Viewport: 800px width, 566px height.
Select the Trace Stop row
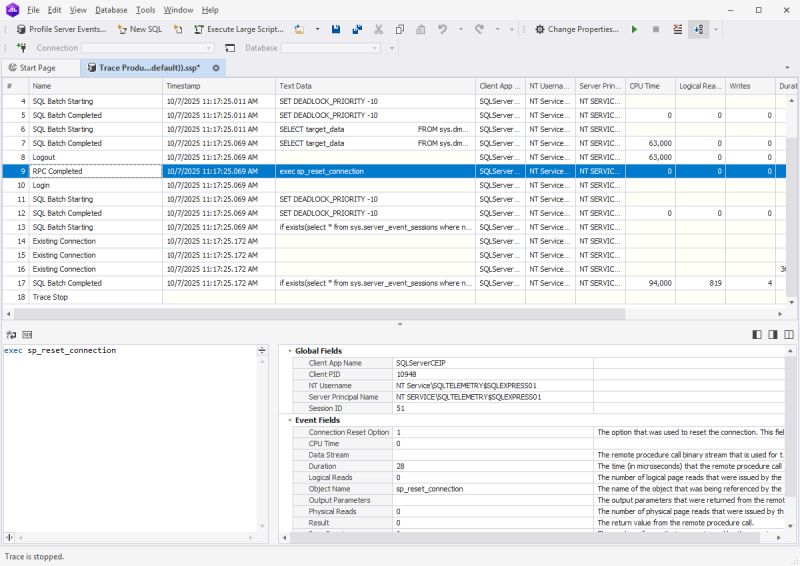(394, 297)
